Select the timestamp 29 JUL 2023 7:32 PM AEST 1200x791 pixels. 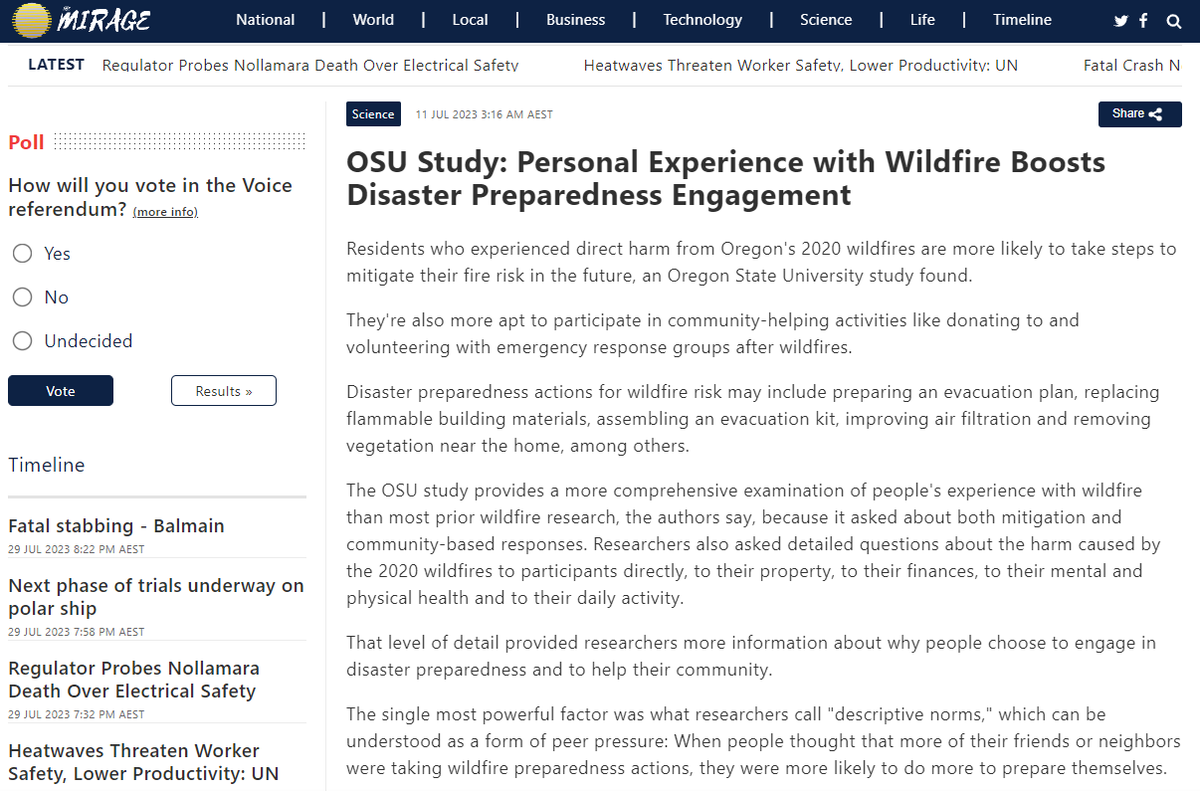(x=76, y=714)
